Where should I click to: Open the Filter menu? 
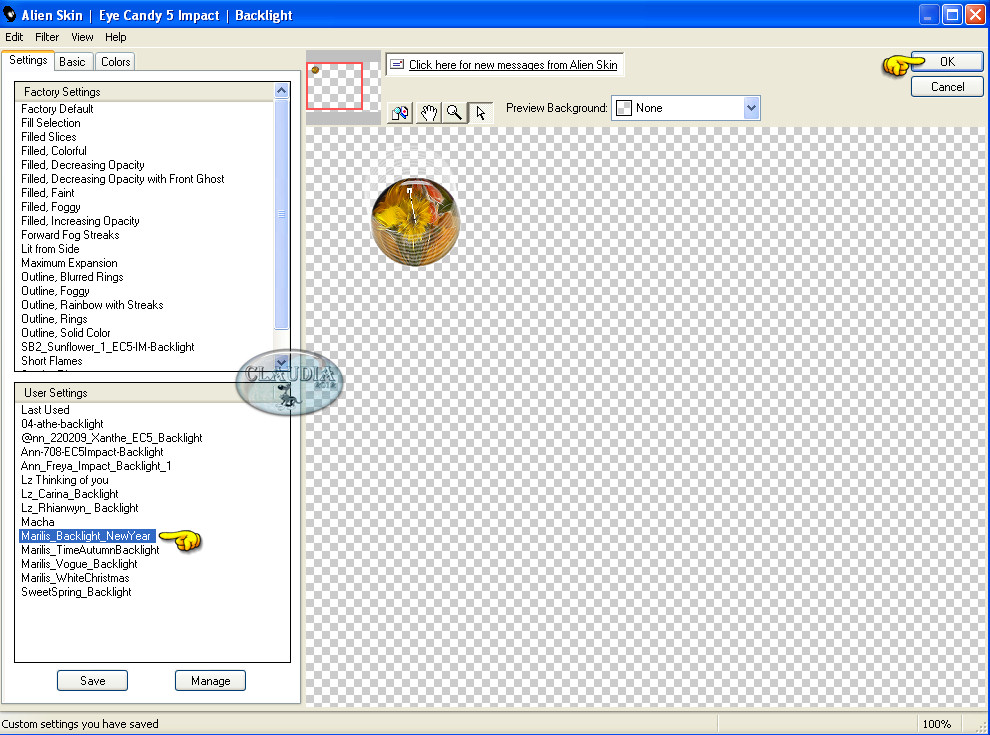(x=47, y=37)
